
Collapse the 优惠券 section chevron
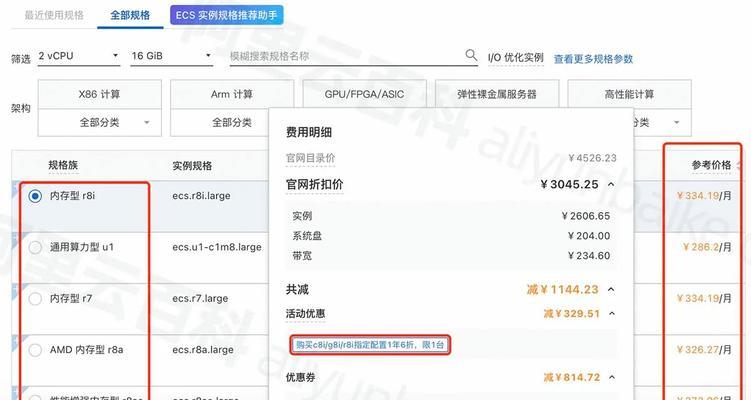tap(612, 377)
